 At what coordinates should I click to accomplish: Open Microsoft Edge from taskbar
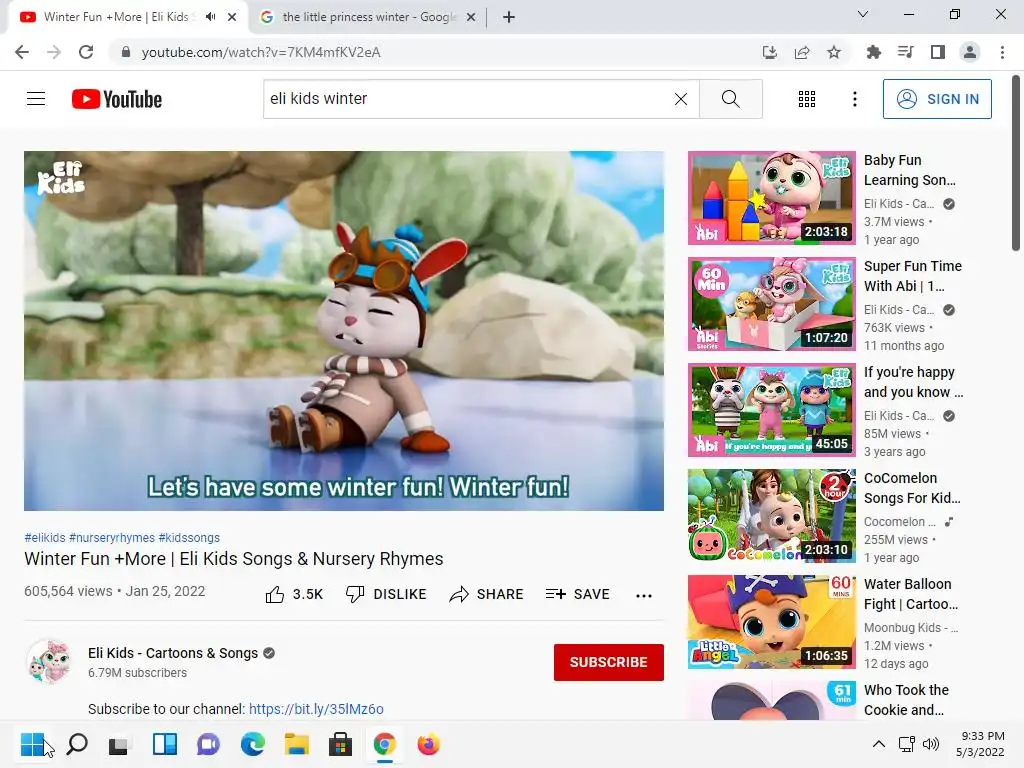click(x=253, y=744)
